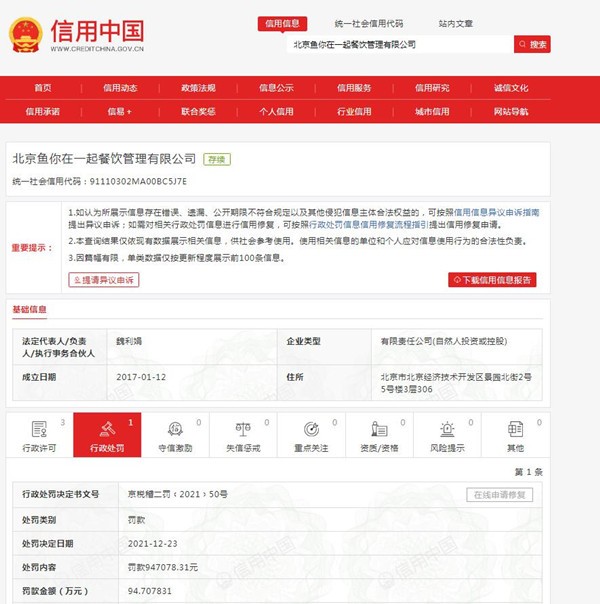The height and width of the screenshot is (604, 600).
Task: Open 政策法规 navigation item
Action: 198,88
